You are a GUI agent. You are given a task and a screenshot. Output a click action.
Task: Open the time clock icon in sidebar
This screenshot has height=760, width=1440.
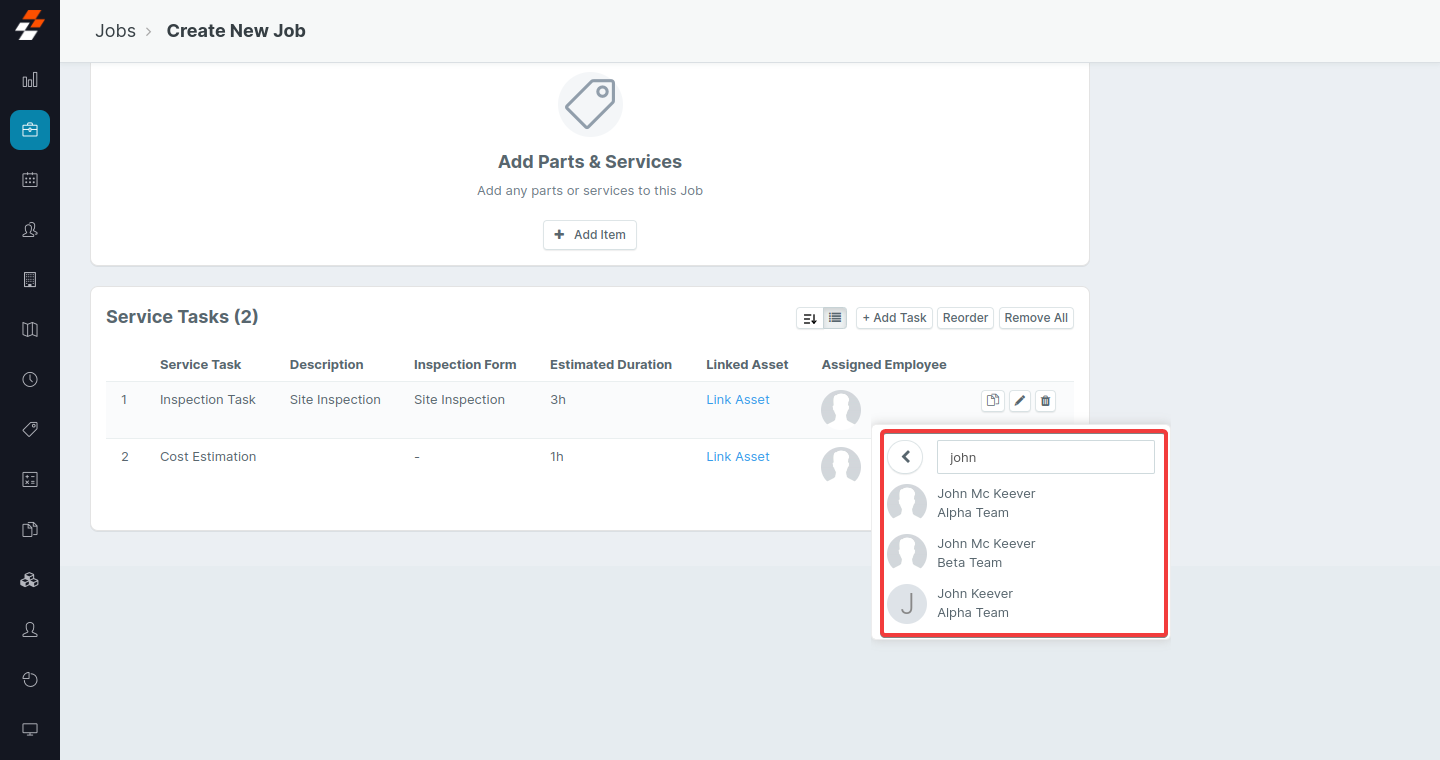click(x=29, y=379)
